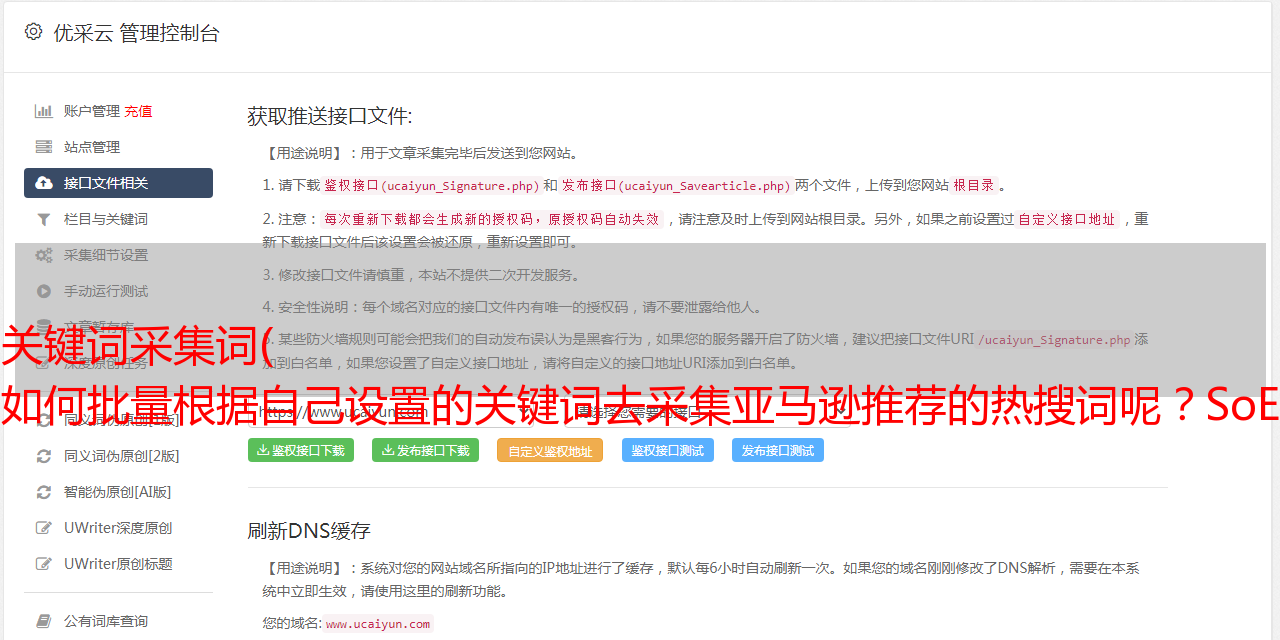This screenshot has width=1280, height=640.
Task: Open the UWriter深度原创 page
Action: pyautogui.click(x=118, y=528)
